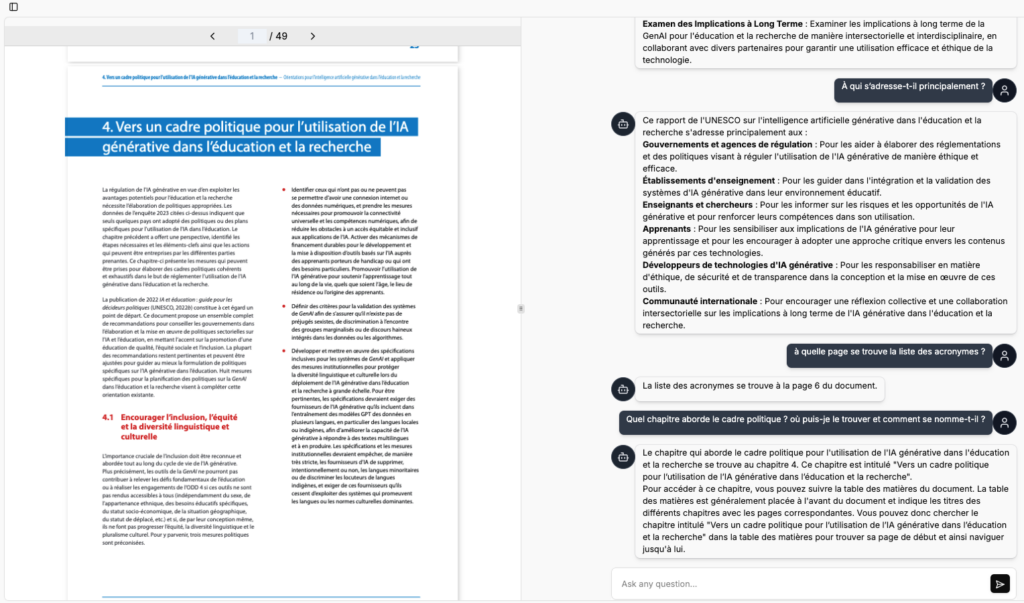Click the blue chapter 4 heading in the PDF

click(x=242, y=136)
